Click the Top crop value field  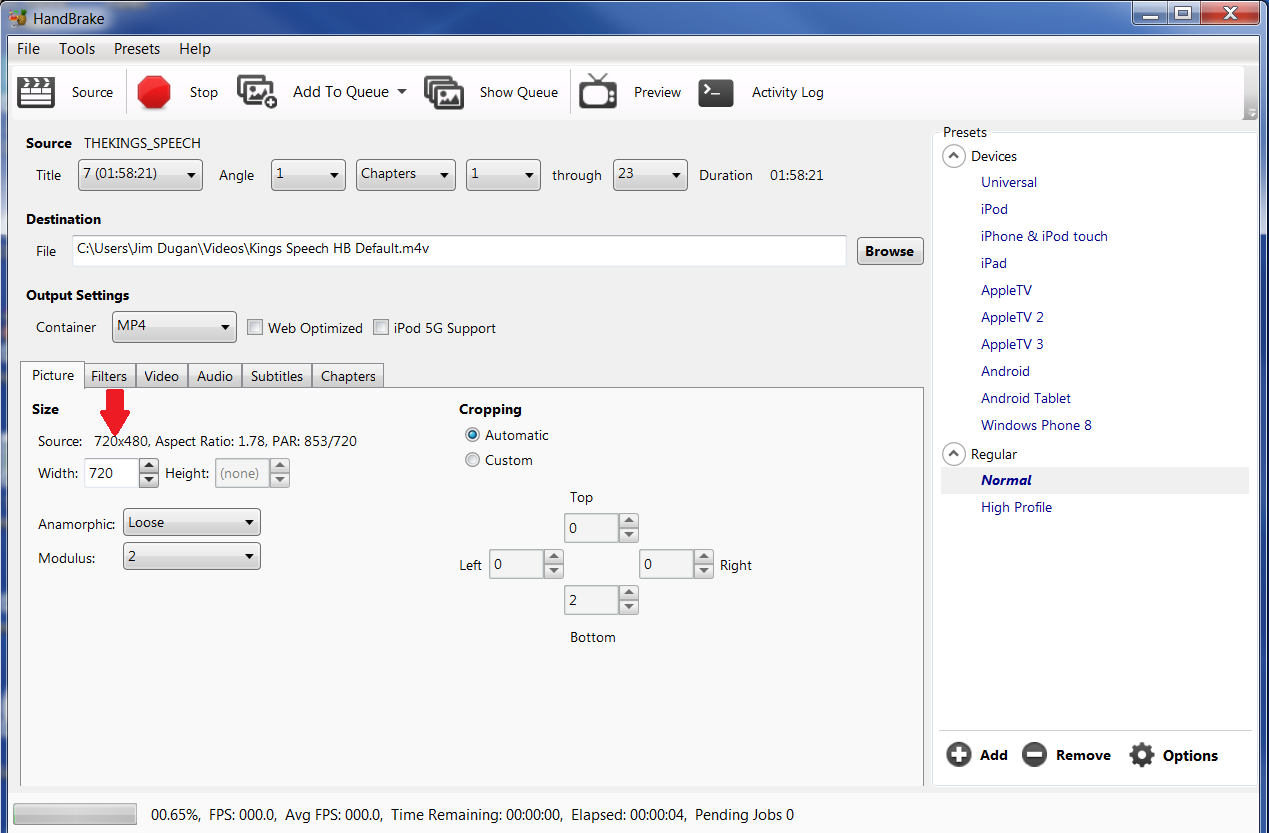pyautogui.click(x=592, y=528)
